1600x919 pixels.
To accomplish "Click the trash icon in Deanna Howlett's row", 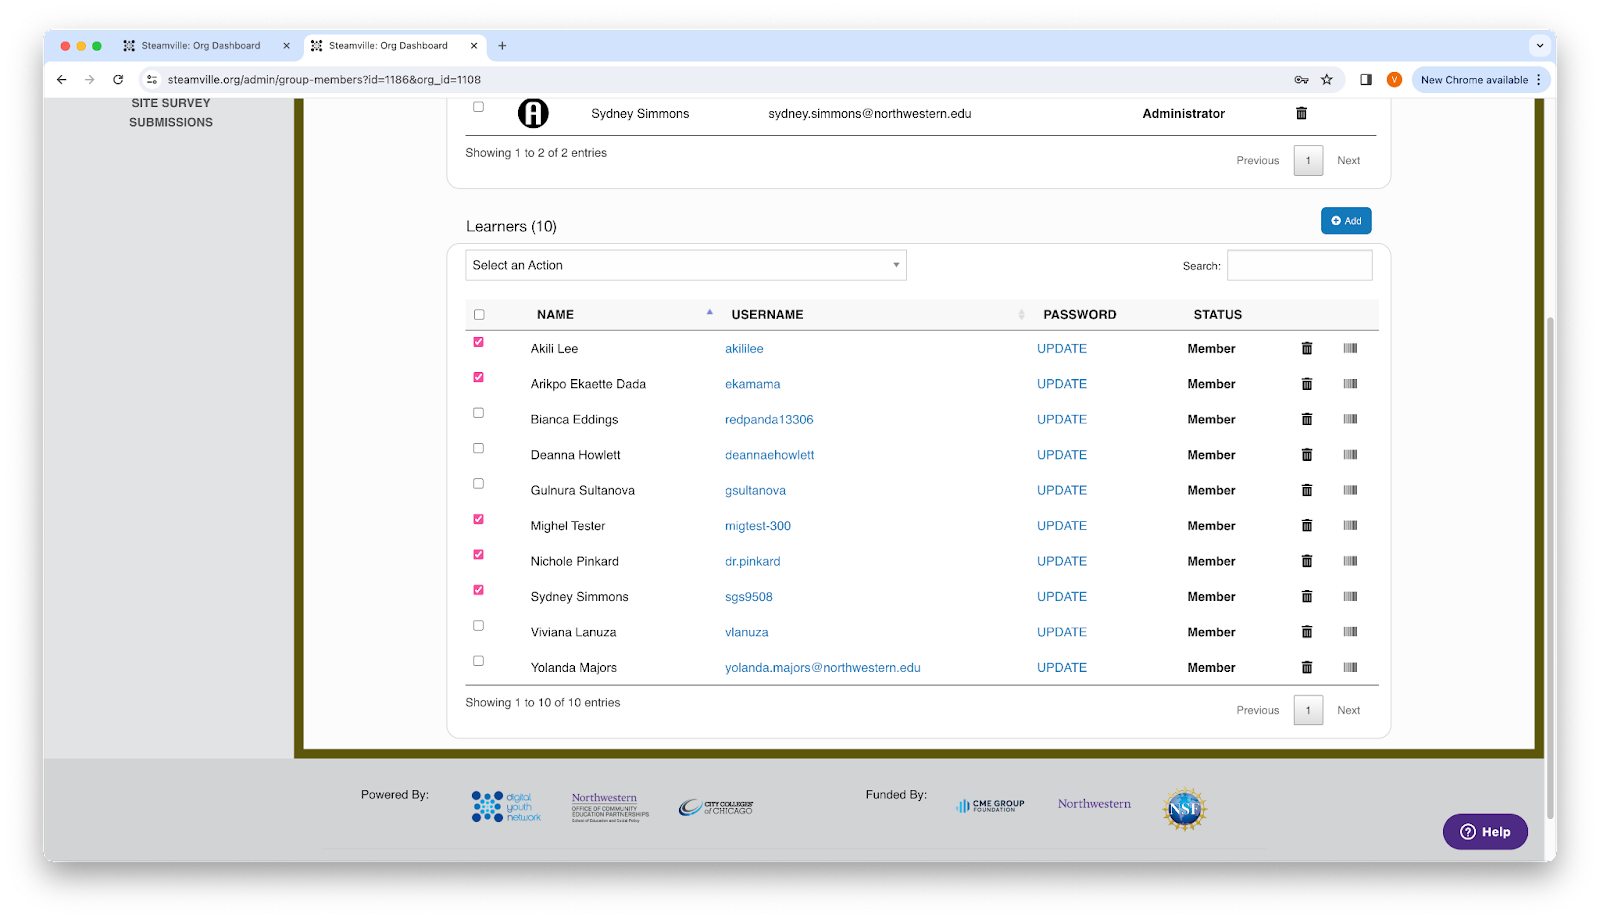I will tap(1306, 455).
